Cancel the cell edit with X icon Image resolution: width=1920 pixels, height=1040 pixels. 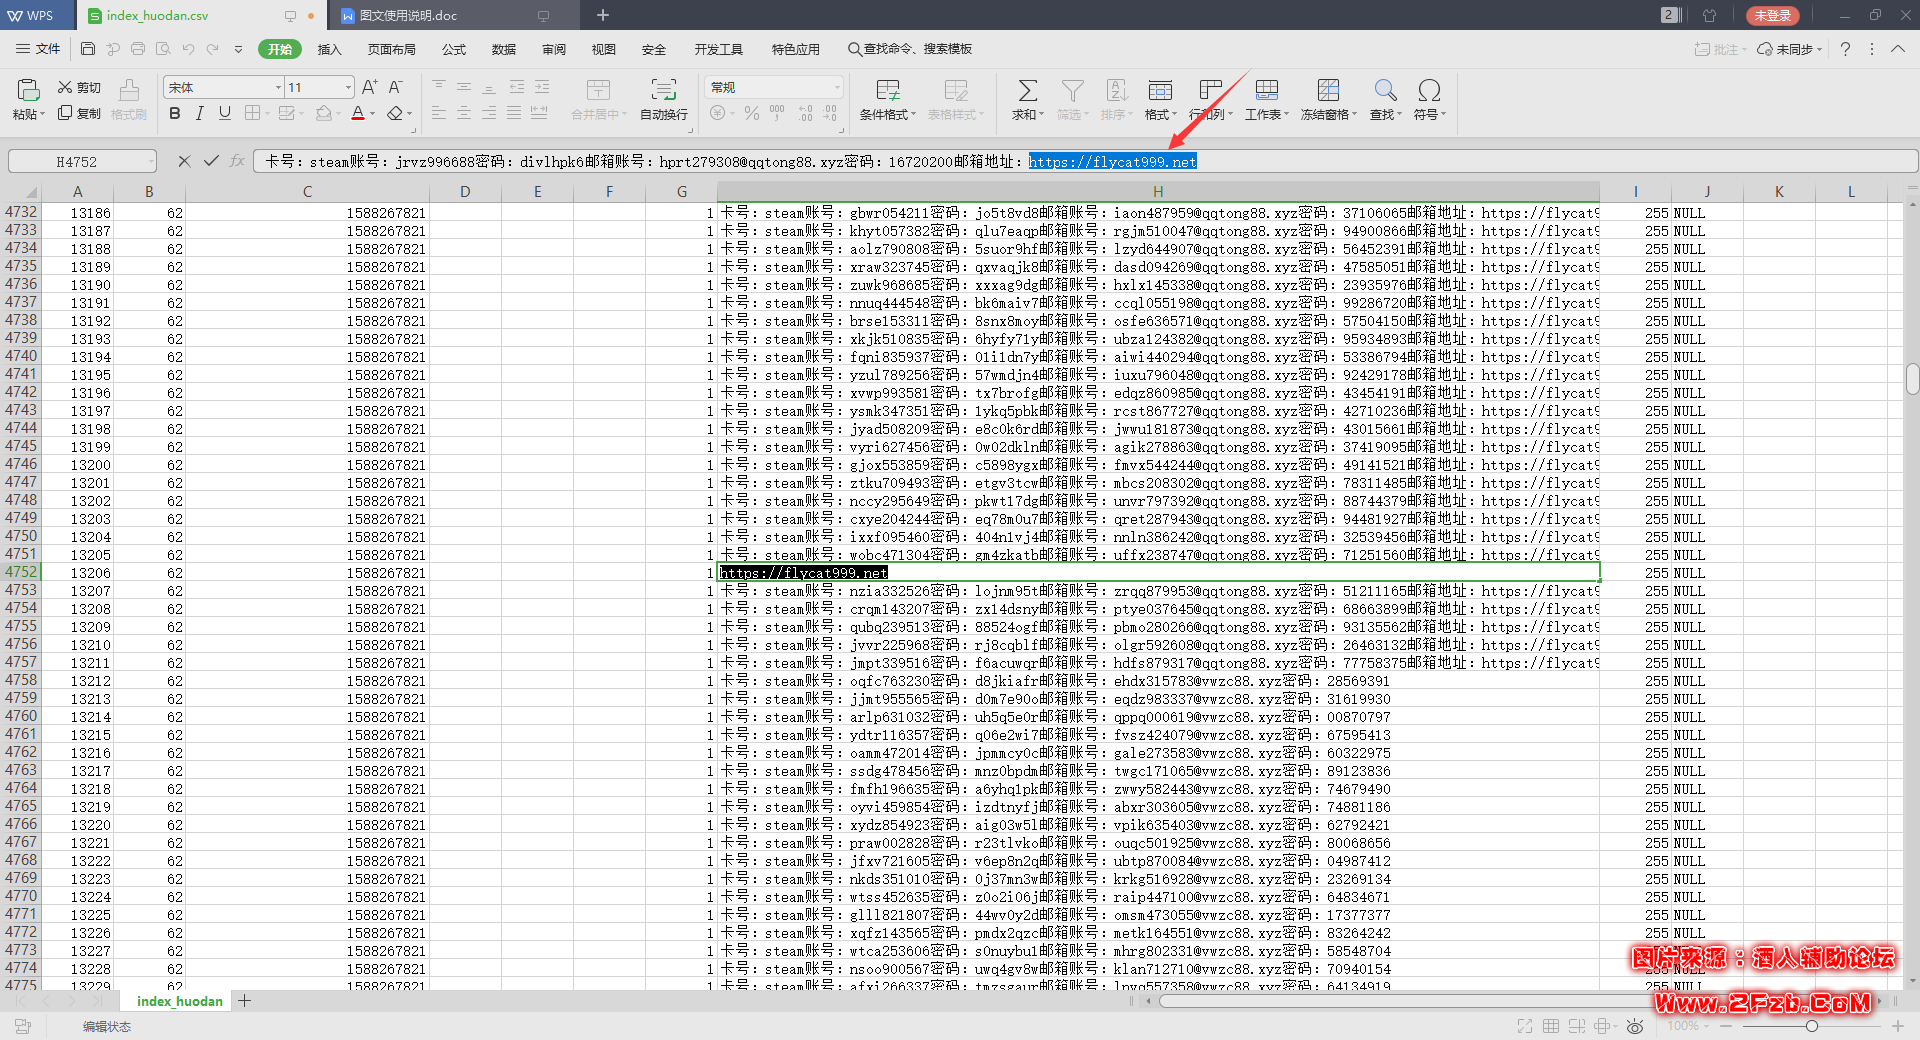(x=184, y=161)
